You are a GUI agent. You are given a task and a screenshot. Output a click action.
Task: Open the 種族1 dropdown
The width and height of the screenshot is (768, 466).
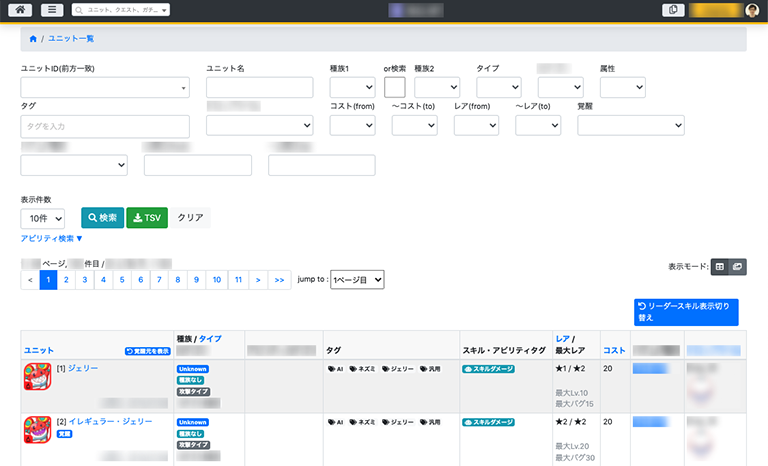[352, 87]
